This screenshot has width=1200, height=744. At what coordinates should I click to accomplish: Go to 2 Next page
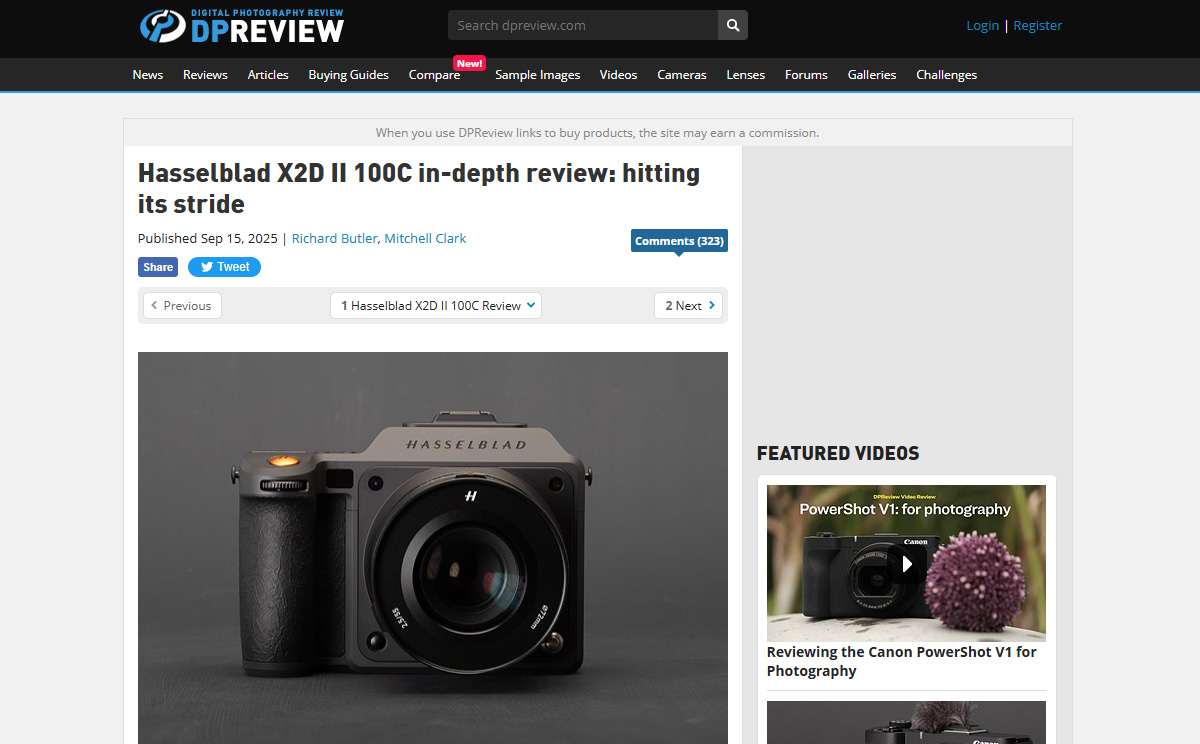(690, 306)
